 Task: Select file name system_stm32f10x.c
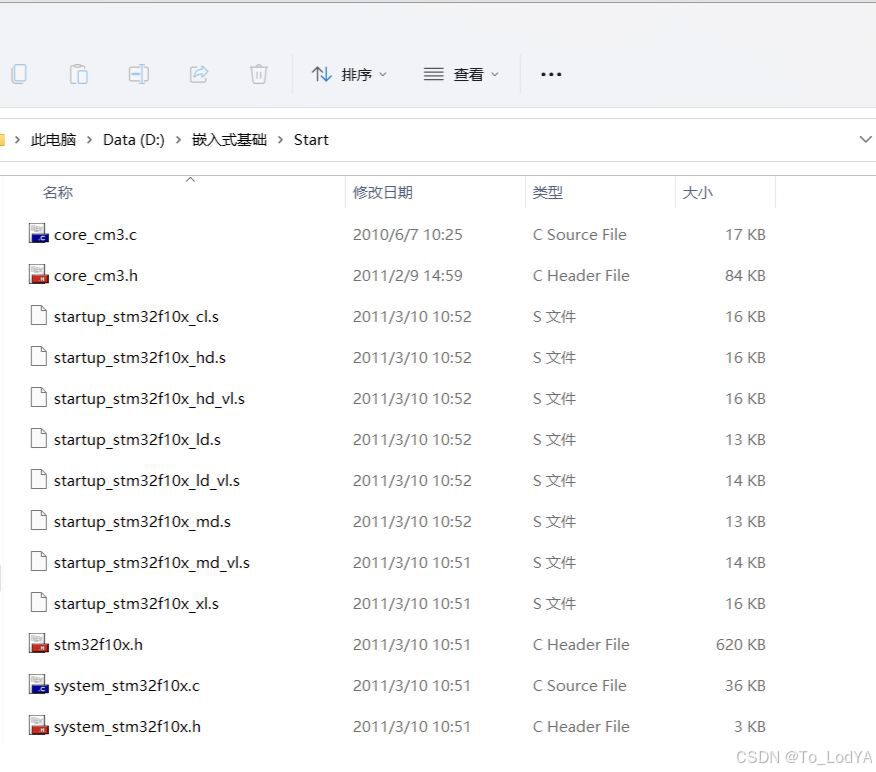(127, 686)
